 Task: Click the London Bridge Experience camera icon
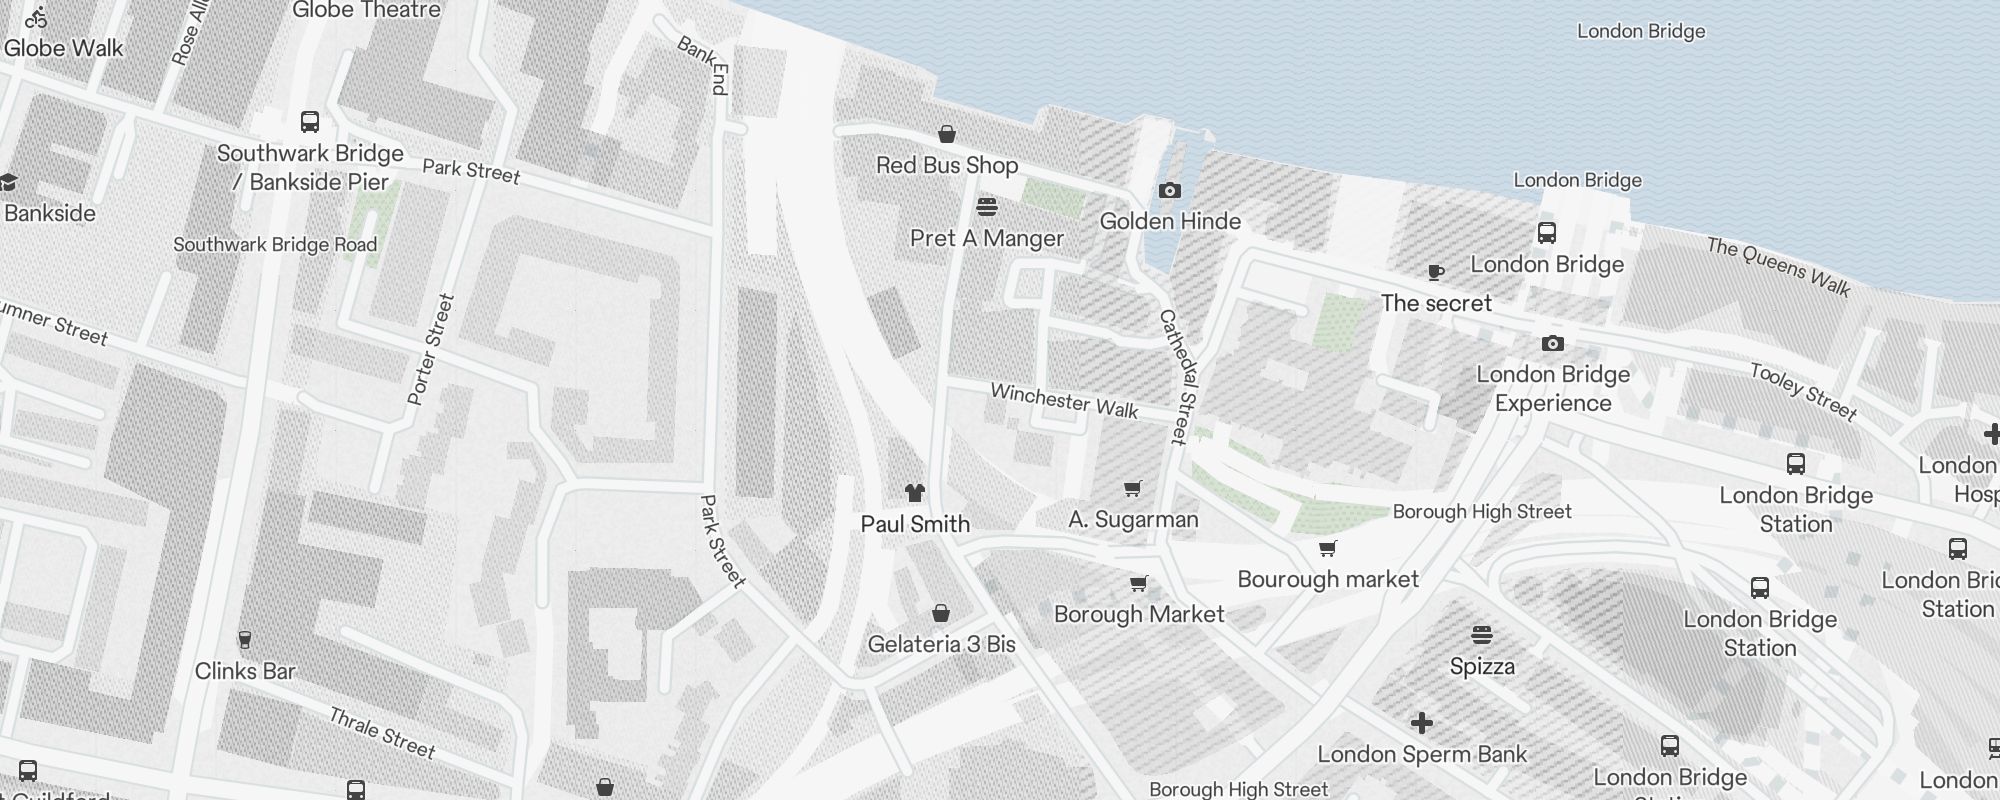[x=1552, y=343]
